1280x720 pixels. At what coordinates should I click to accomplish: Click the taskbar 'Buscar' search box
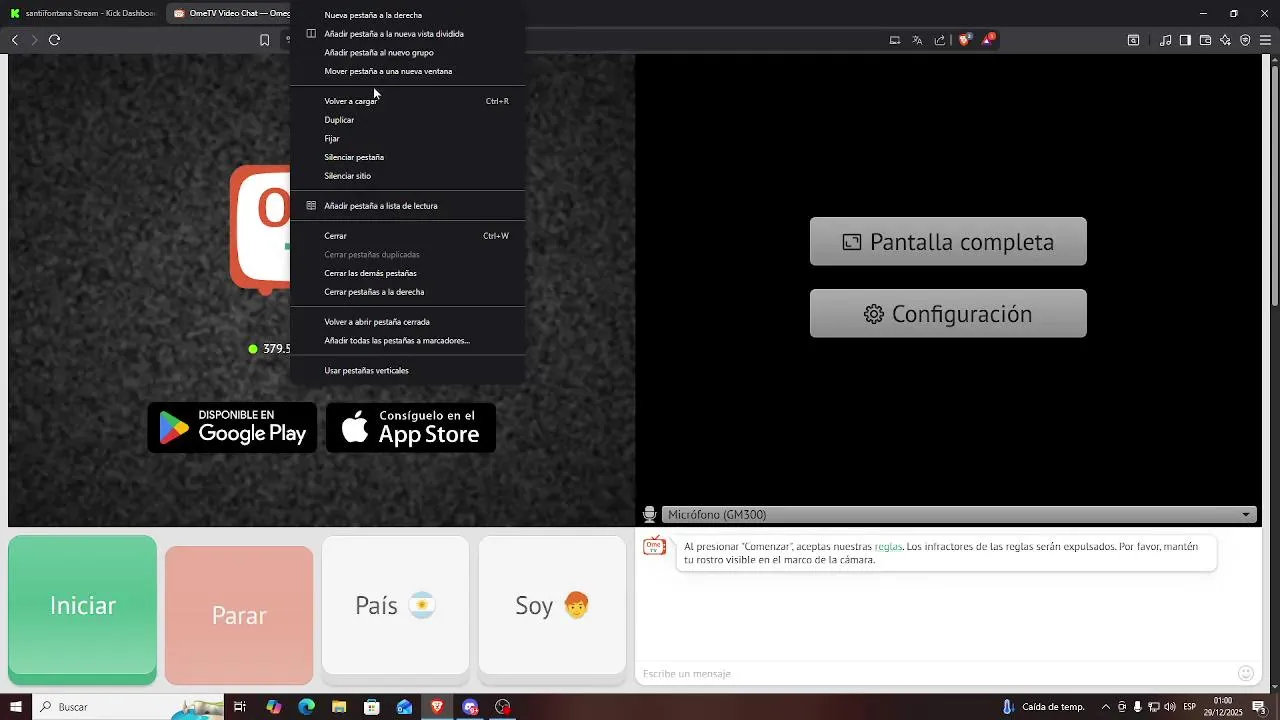128,707
